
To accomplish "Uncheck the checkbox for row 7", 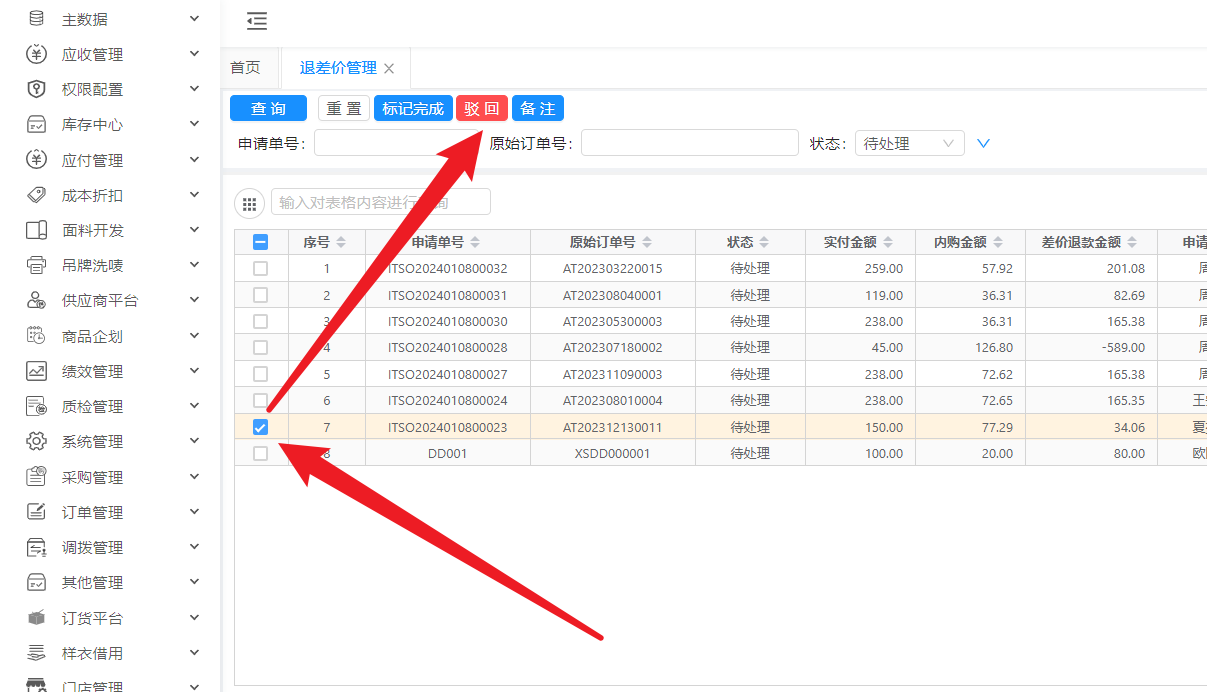I will (x=260, y=427).
